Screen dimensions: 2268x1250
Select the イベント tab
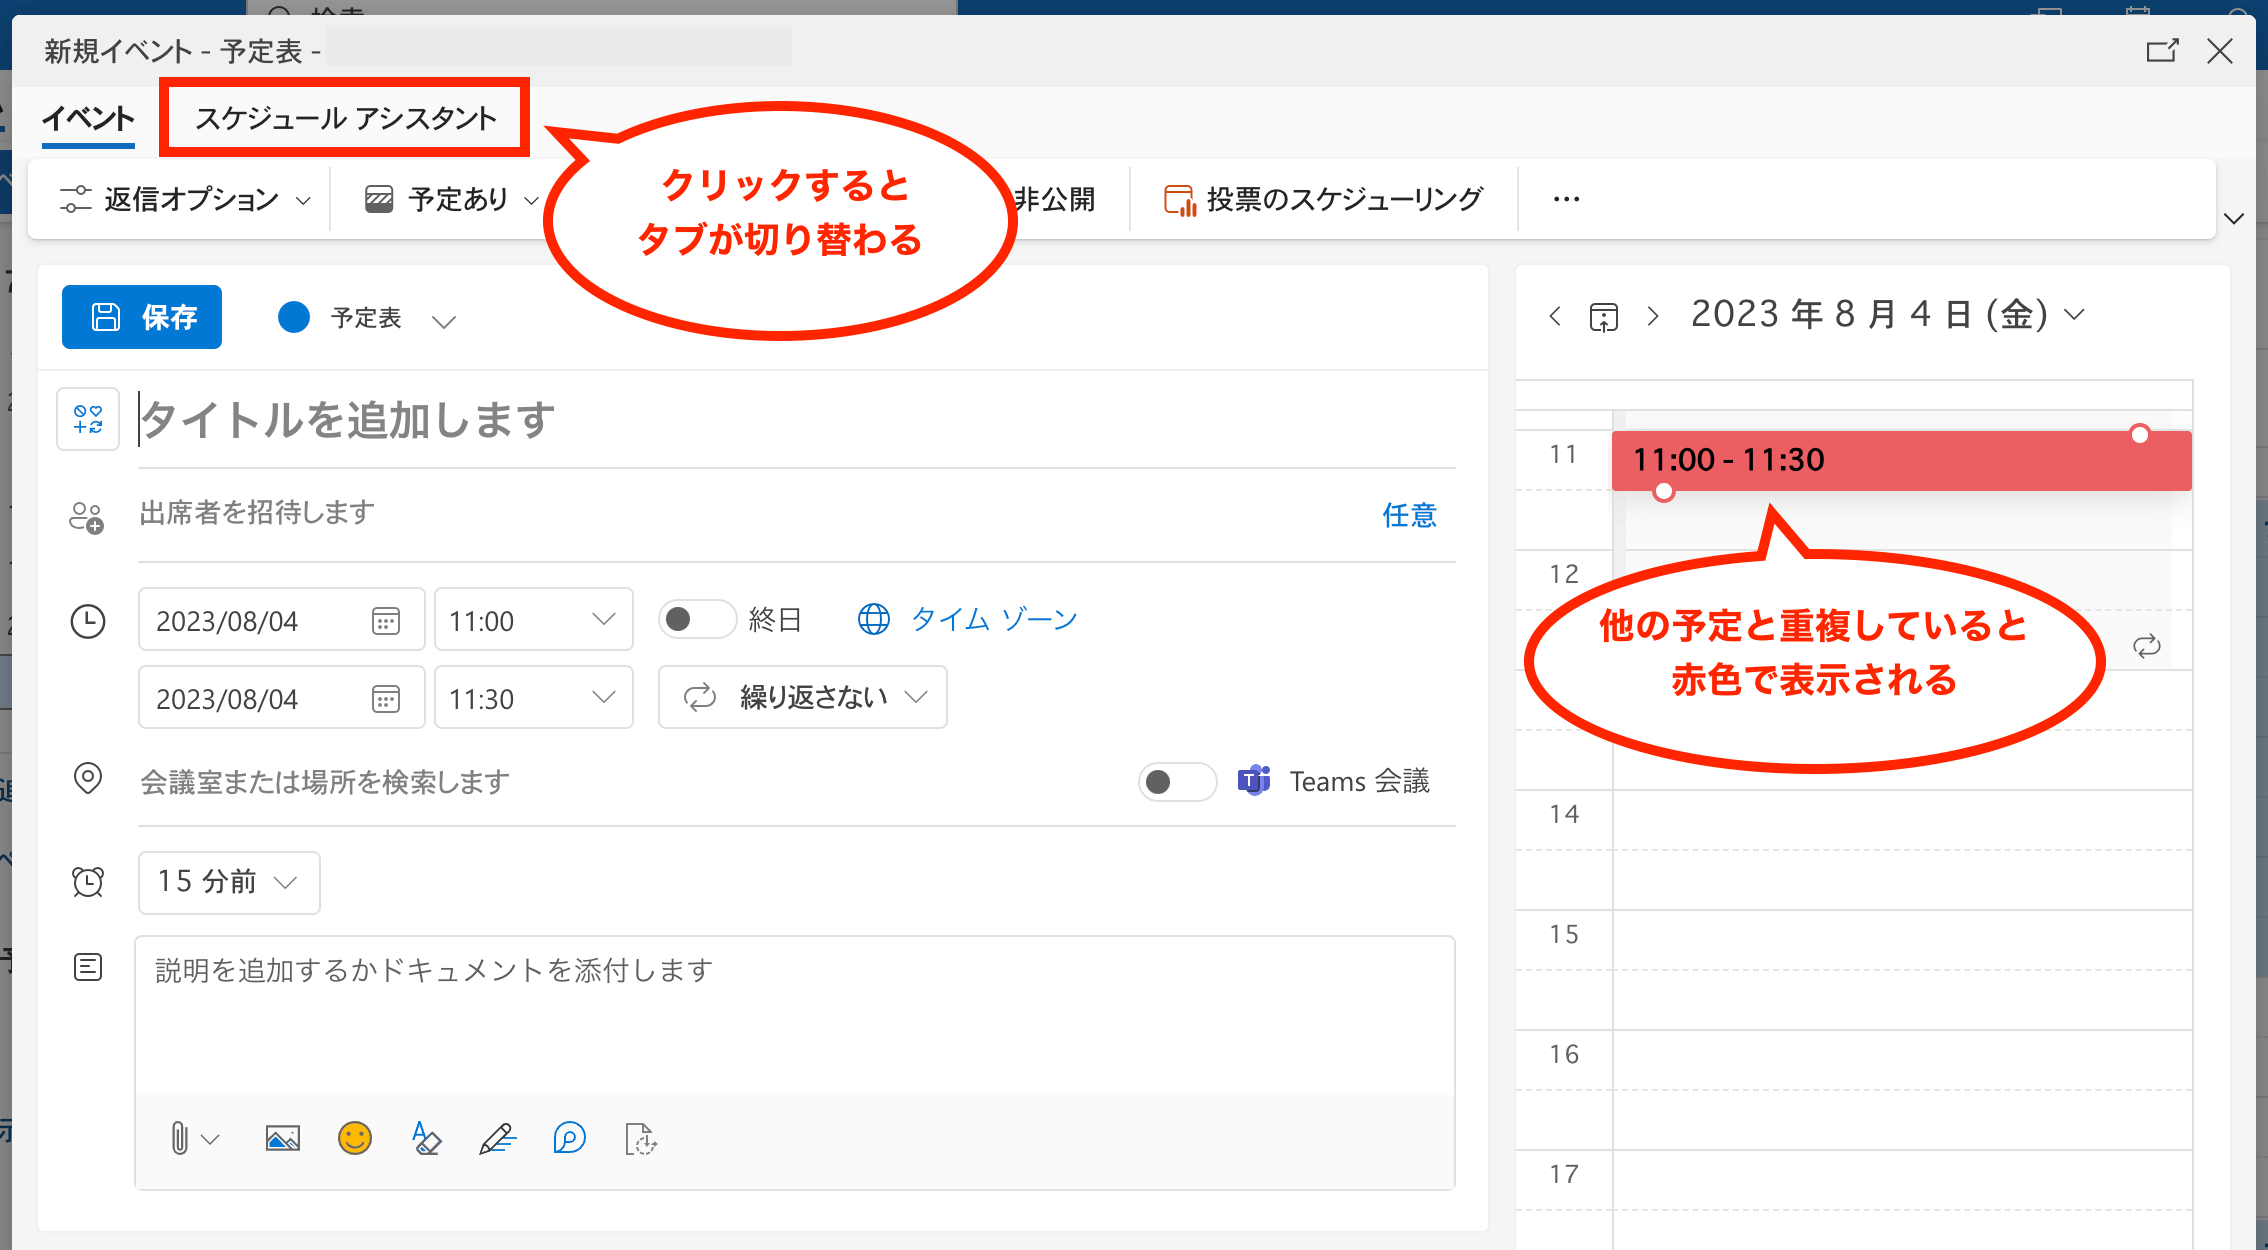(x=88, y=118)
